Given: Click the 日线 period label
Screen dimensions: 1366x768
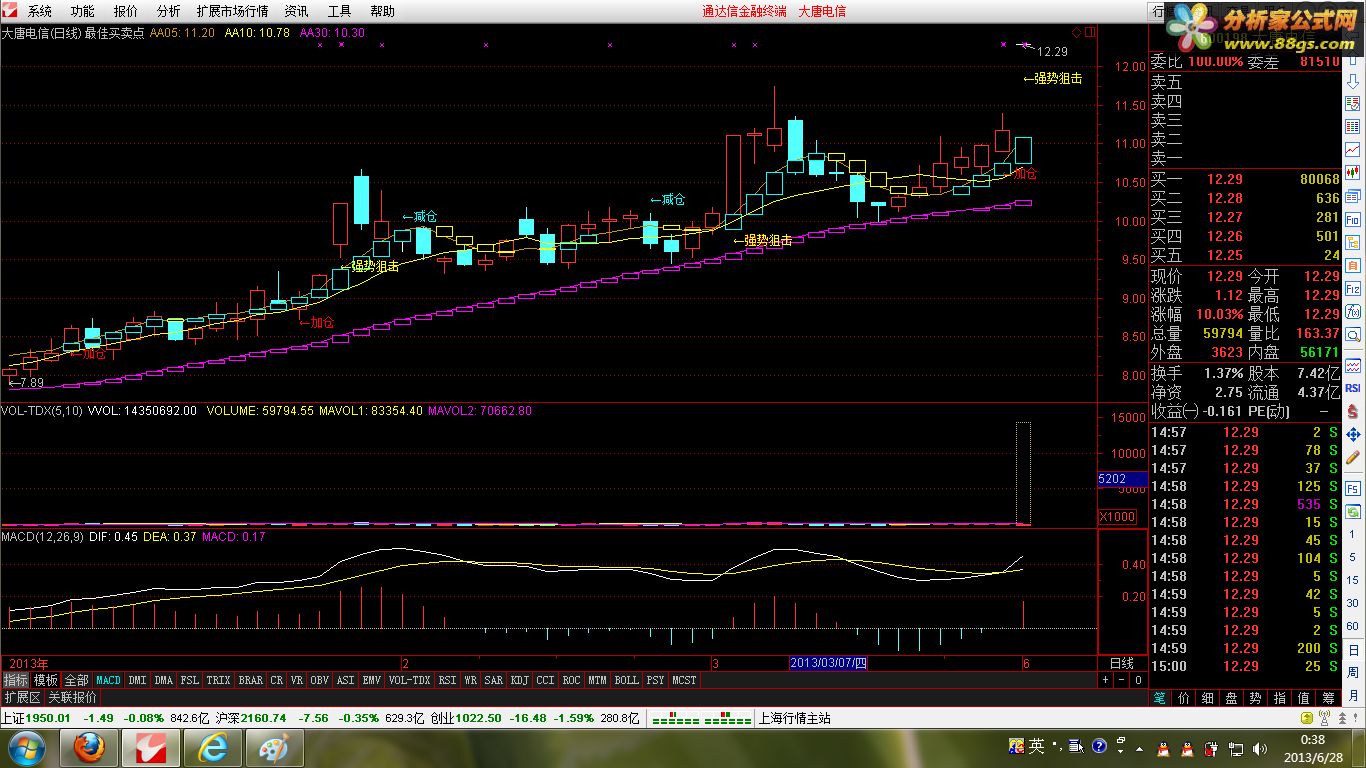Looking at the screenshot, I should pyautogui.click(x=1122, y=663).
